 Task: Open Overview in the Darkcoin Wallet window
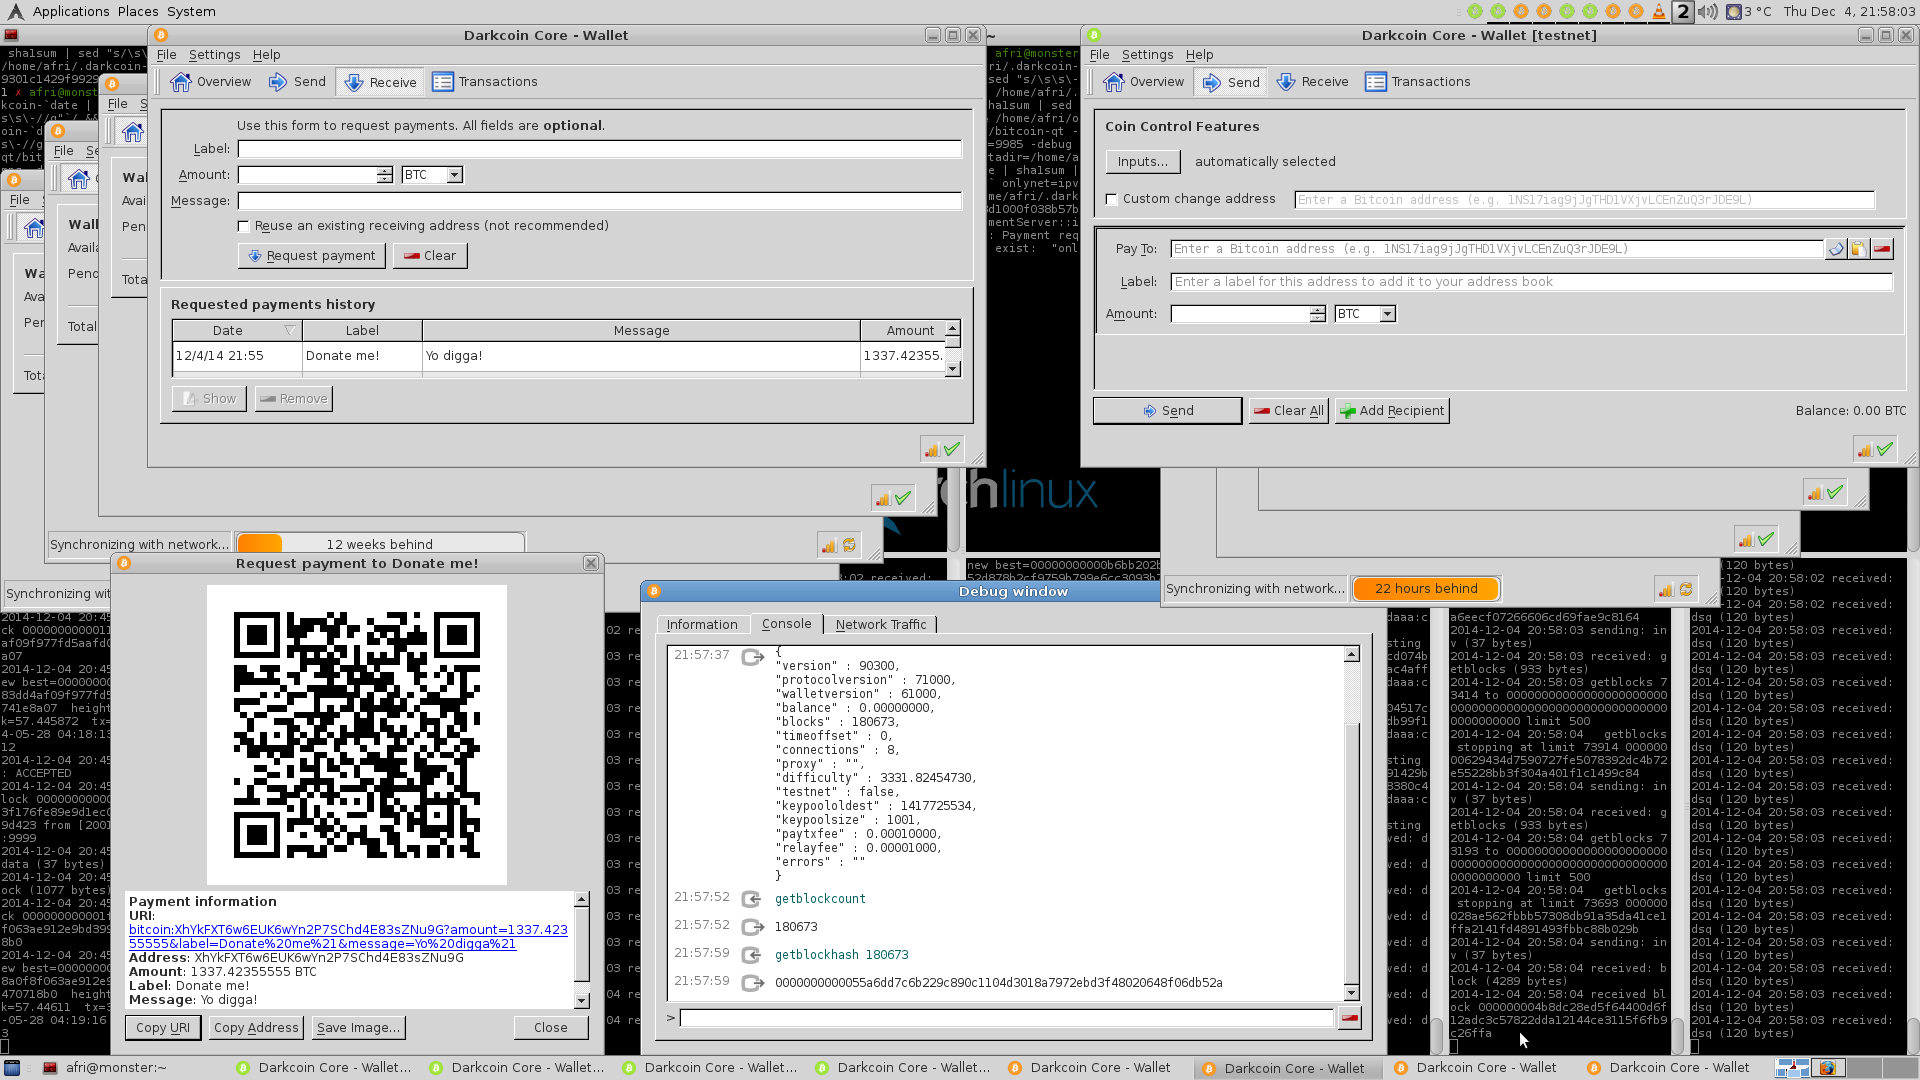[211, 82]
